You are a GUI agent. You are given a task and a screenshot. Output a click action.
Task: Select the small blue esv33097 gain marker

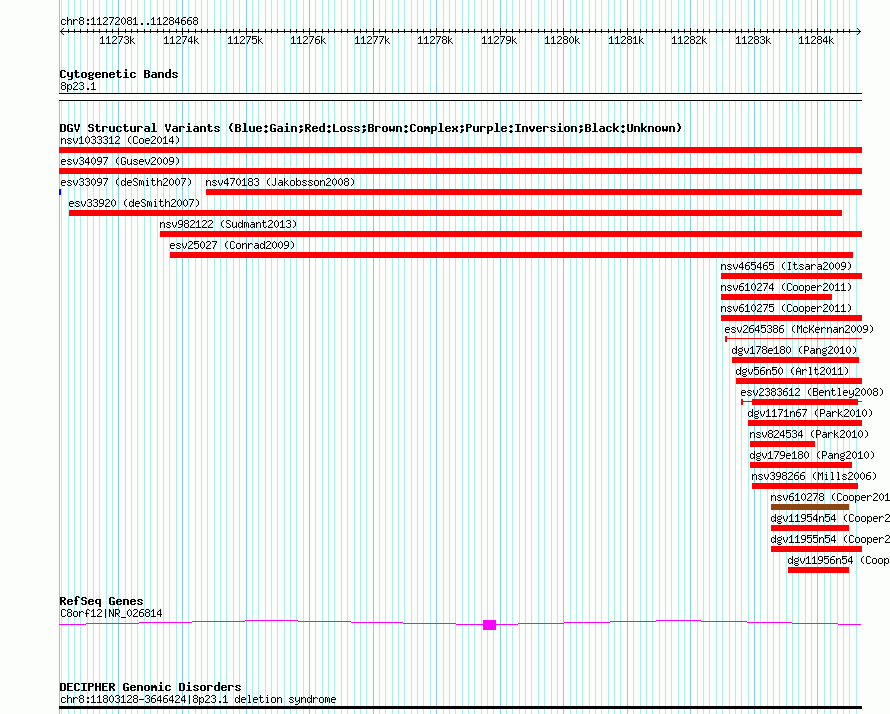coord(61,191)
